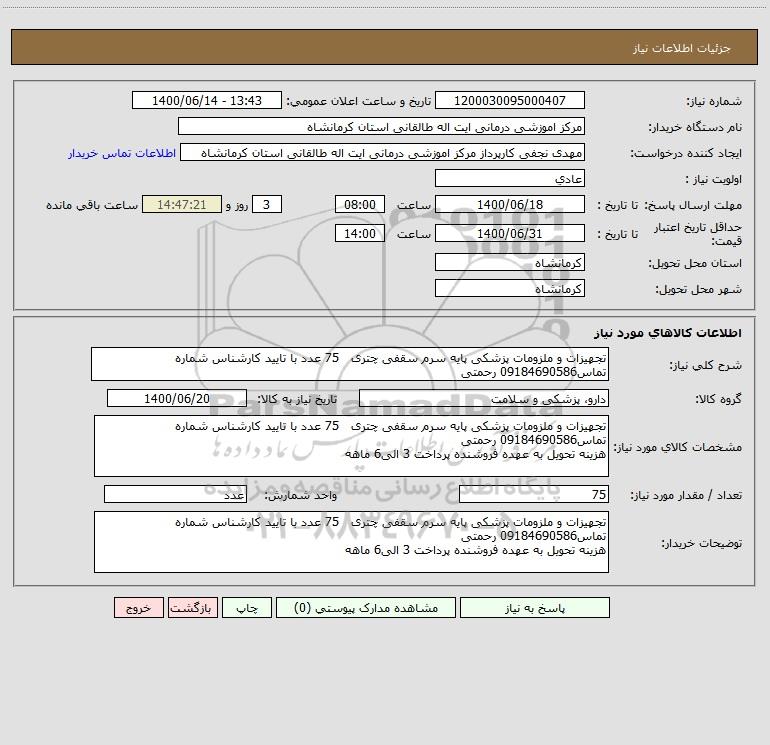Click the 'اولویت نیاز :' label

(x=714, y=179)
